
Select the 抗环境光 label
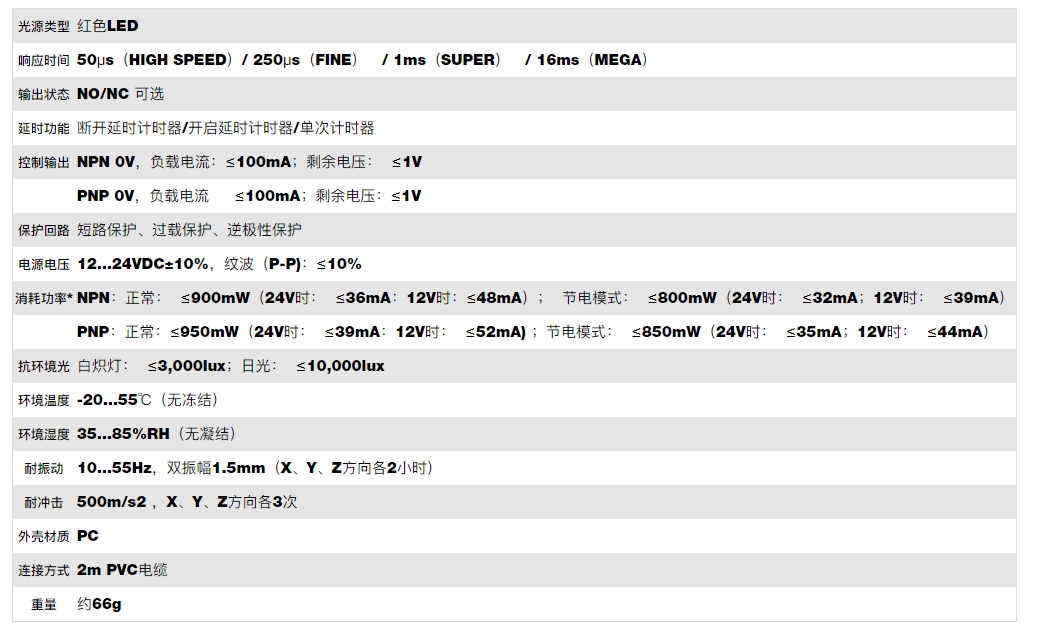(x=43, y=367)
